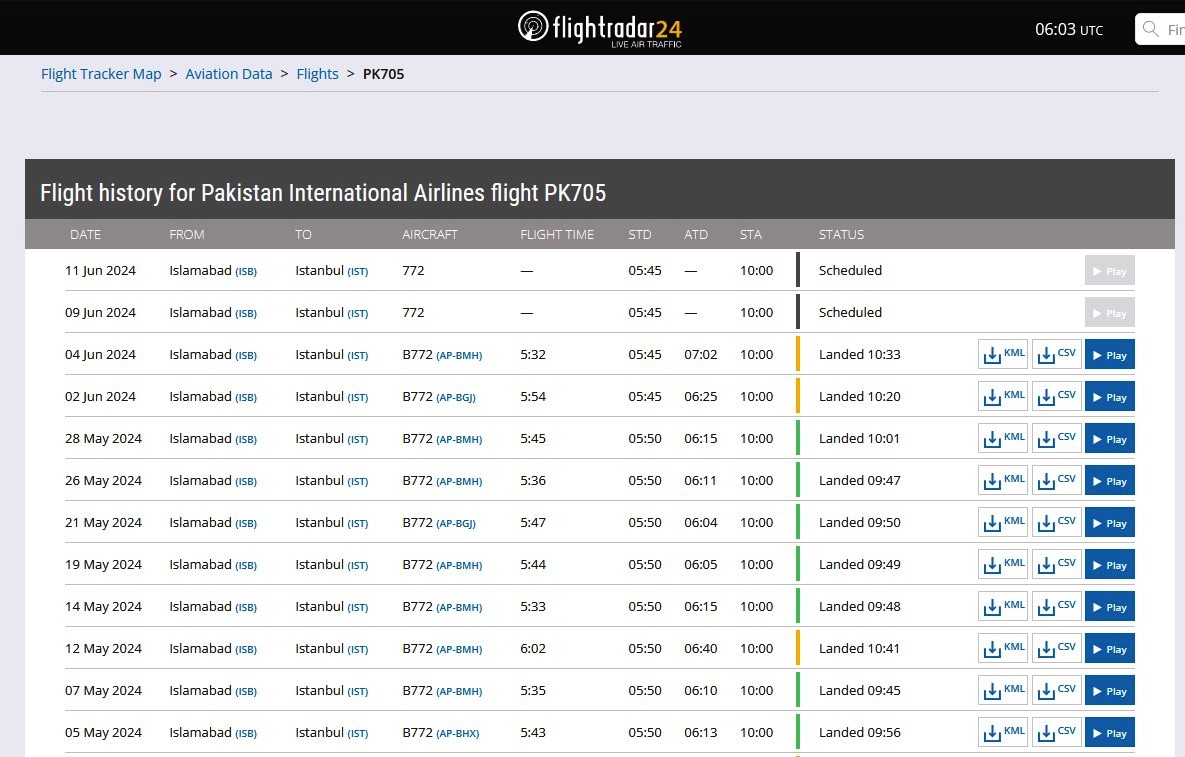The height and width of the screenshot is (757, 1185).
Task: Click the Flightradar24 logo
Action: point(600,29)
